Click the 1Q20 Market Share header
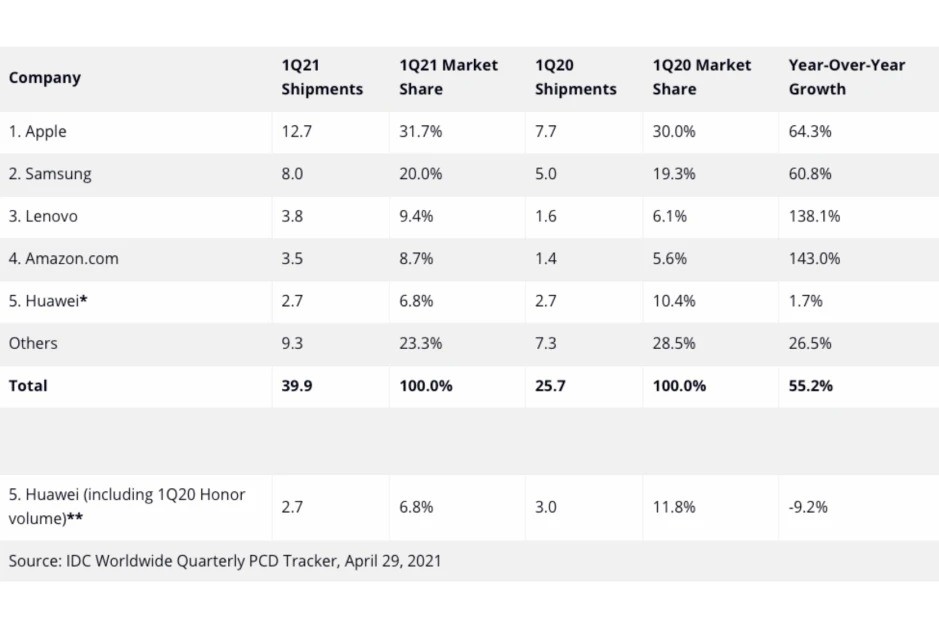 coord(701,78)
